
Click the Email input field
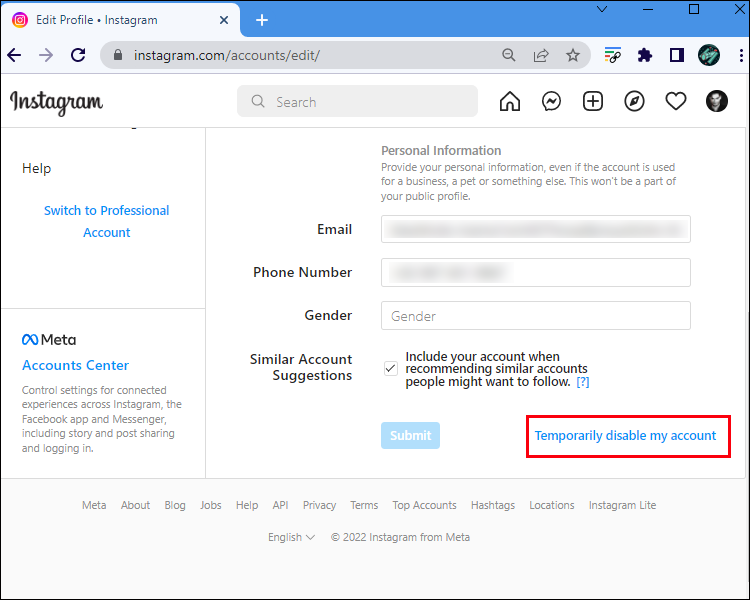(536, 229)
